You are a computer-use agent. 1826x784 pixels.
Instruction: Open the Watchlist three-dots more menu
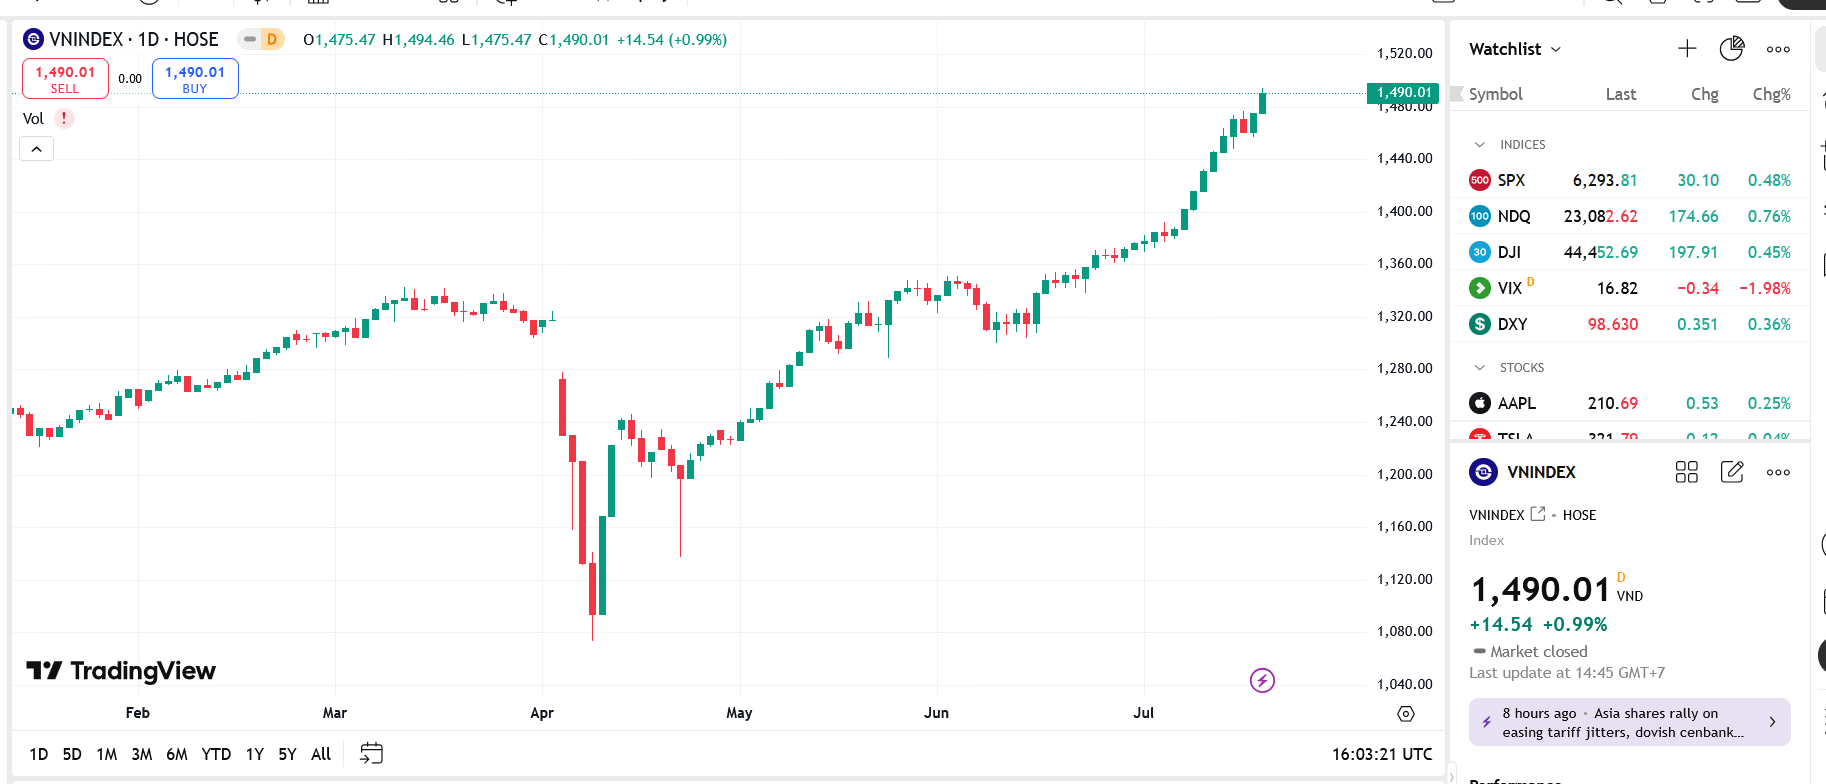pos(1778,49)
